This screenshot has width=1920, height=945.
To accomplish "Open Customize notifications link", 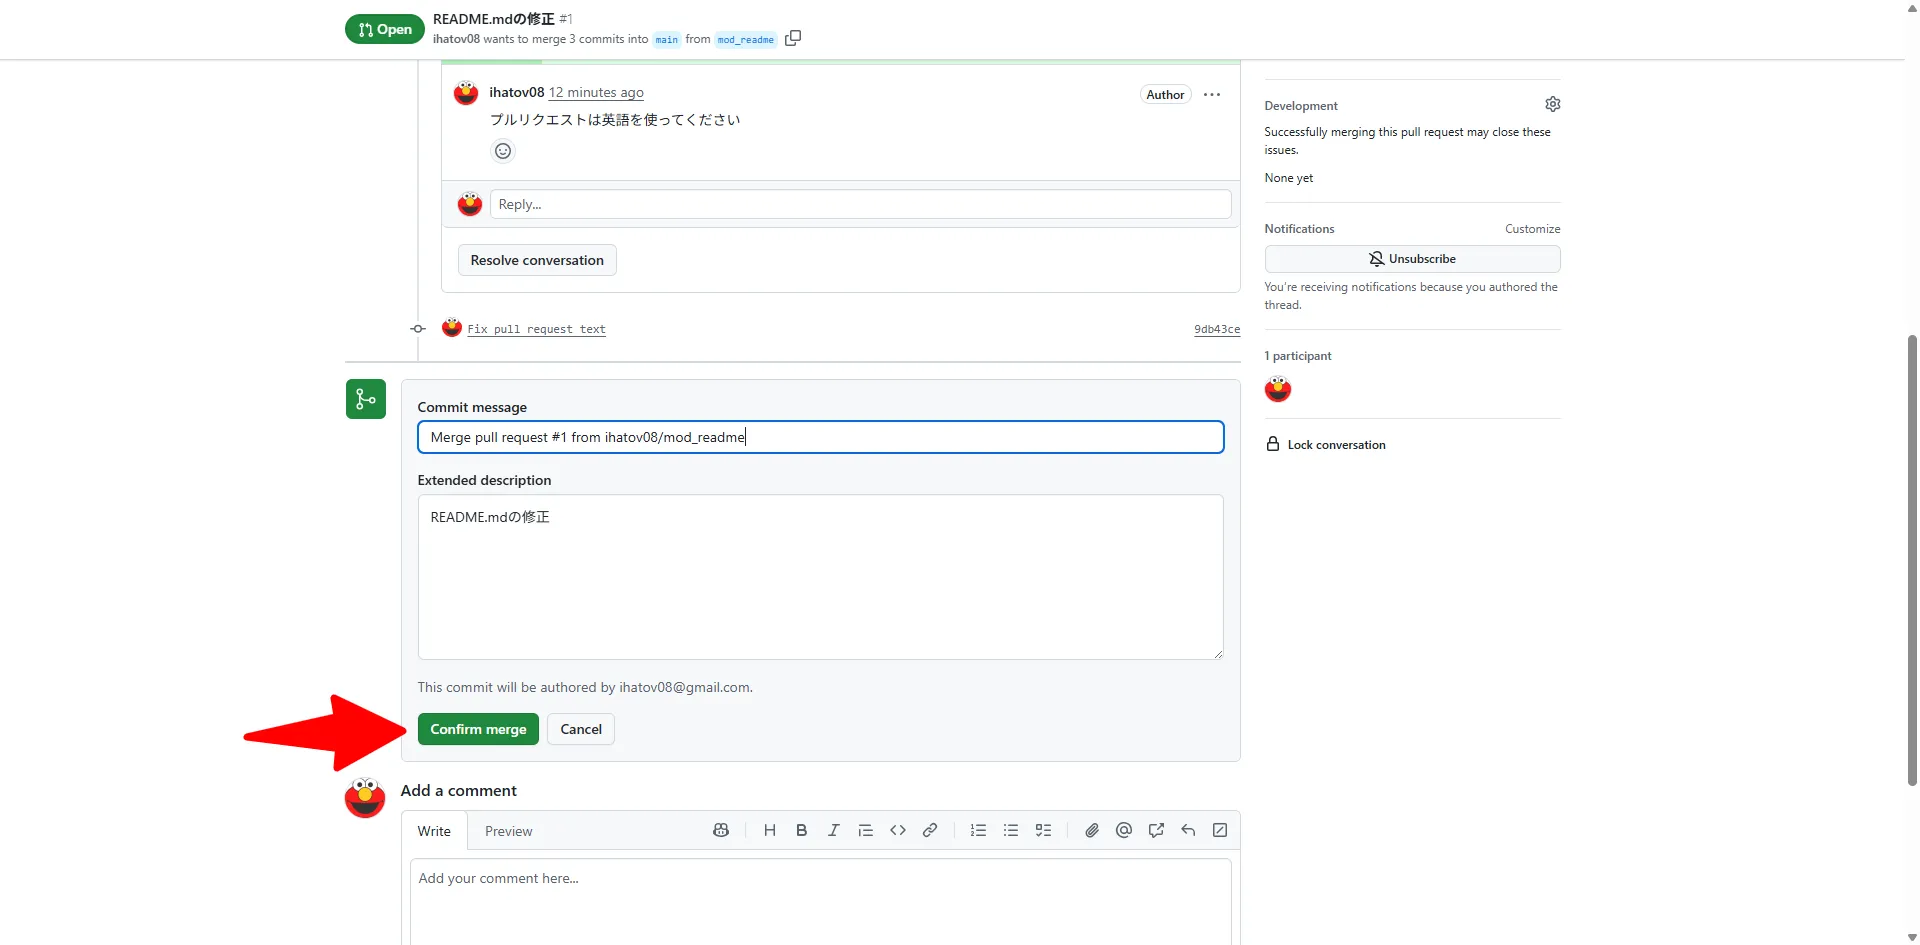I will coord(1532,229).
